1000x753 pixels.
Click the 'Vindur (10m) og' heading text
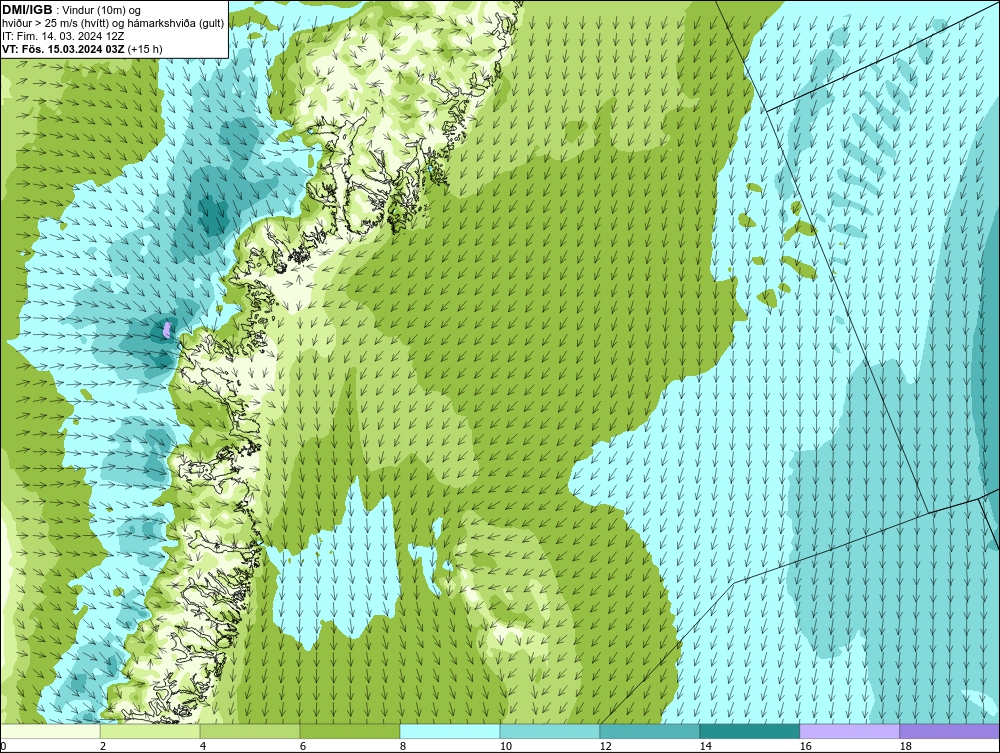coord(103,10)
